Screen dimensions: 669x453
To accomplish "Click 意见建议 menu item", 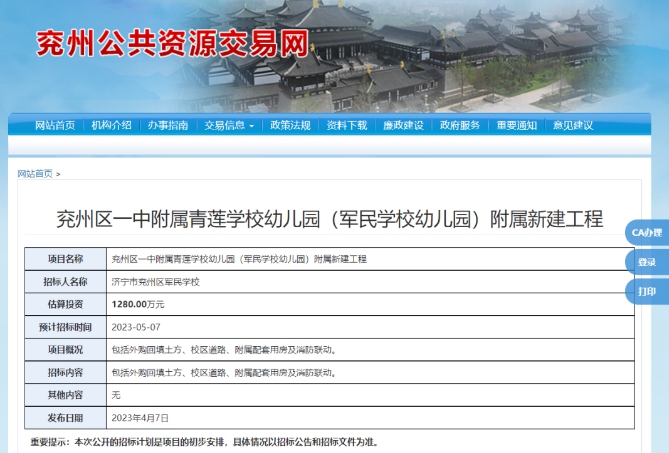I will (573, 125).
